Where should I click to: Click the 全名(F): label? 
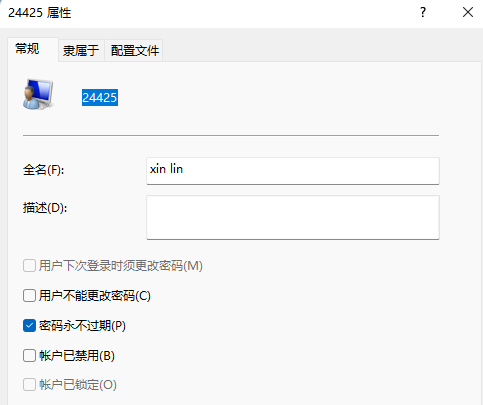click(43, 170)
